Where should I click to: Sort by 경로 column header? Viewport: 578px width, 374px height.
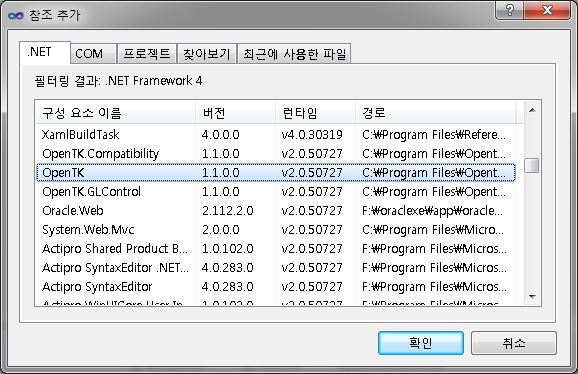point(436,113)
